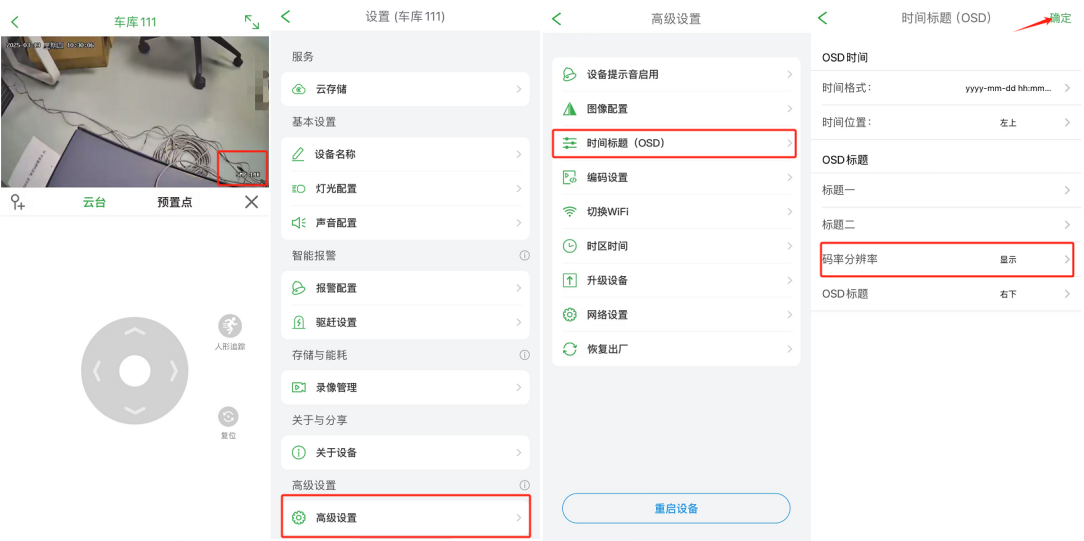1084x541 pixels.
Task: Tilt camera up on PTZ pad
Action: click(135, 332)
